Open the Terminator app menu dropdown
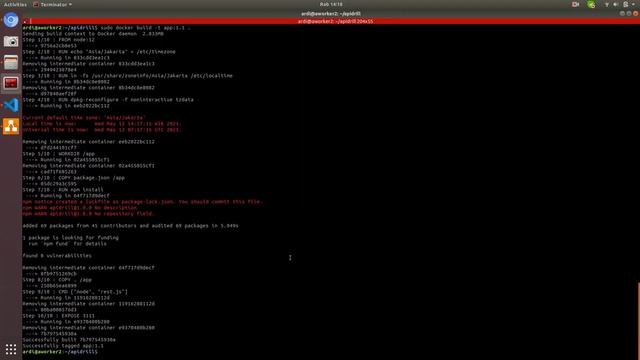Viewport: 640px width, 360px height. pyautogui.click(x=52, y=4)
